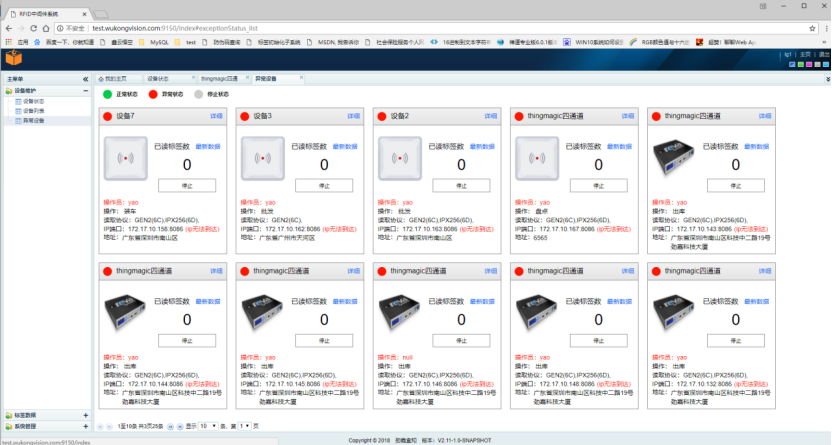
Task: Choose the blue theme color swatch
Action: pos(792,65)
